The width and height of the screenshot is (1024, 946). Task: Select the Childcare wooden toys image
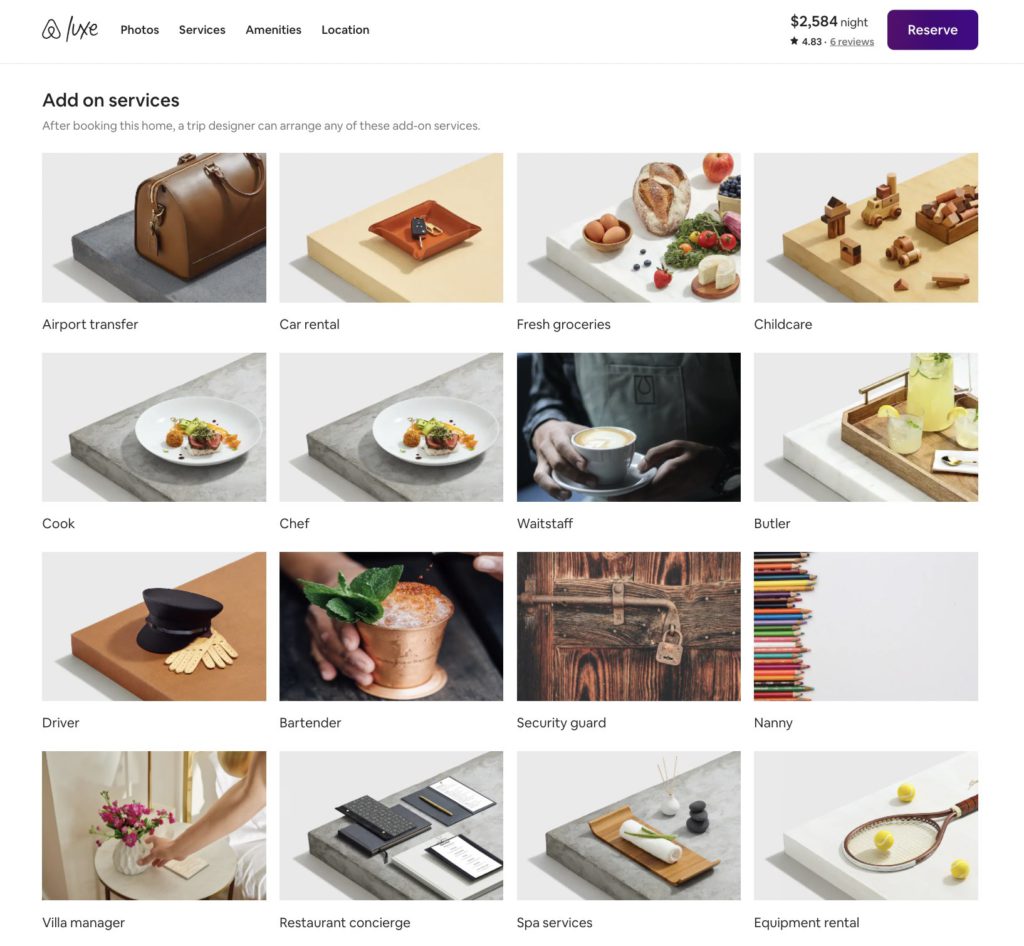pyautogui.click(x=866, y=228)
